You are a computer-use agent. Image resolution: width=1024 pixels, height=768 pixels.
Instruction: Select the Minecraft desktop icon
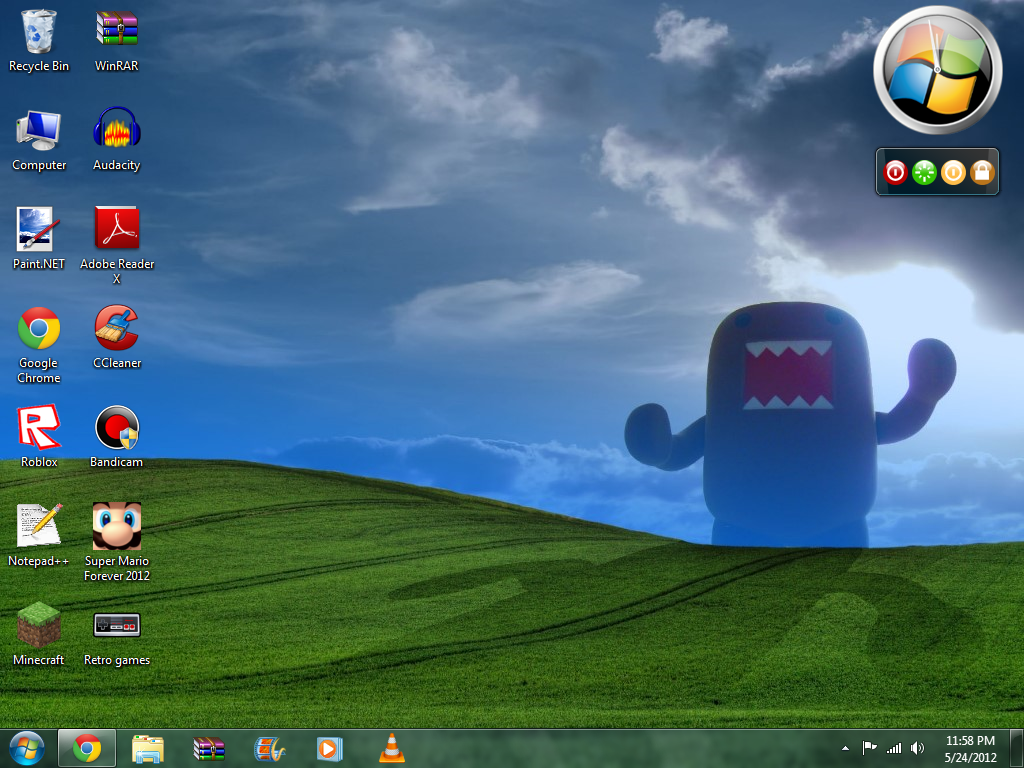(x=39, y=634)
